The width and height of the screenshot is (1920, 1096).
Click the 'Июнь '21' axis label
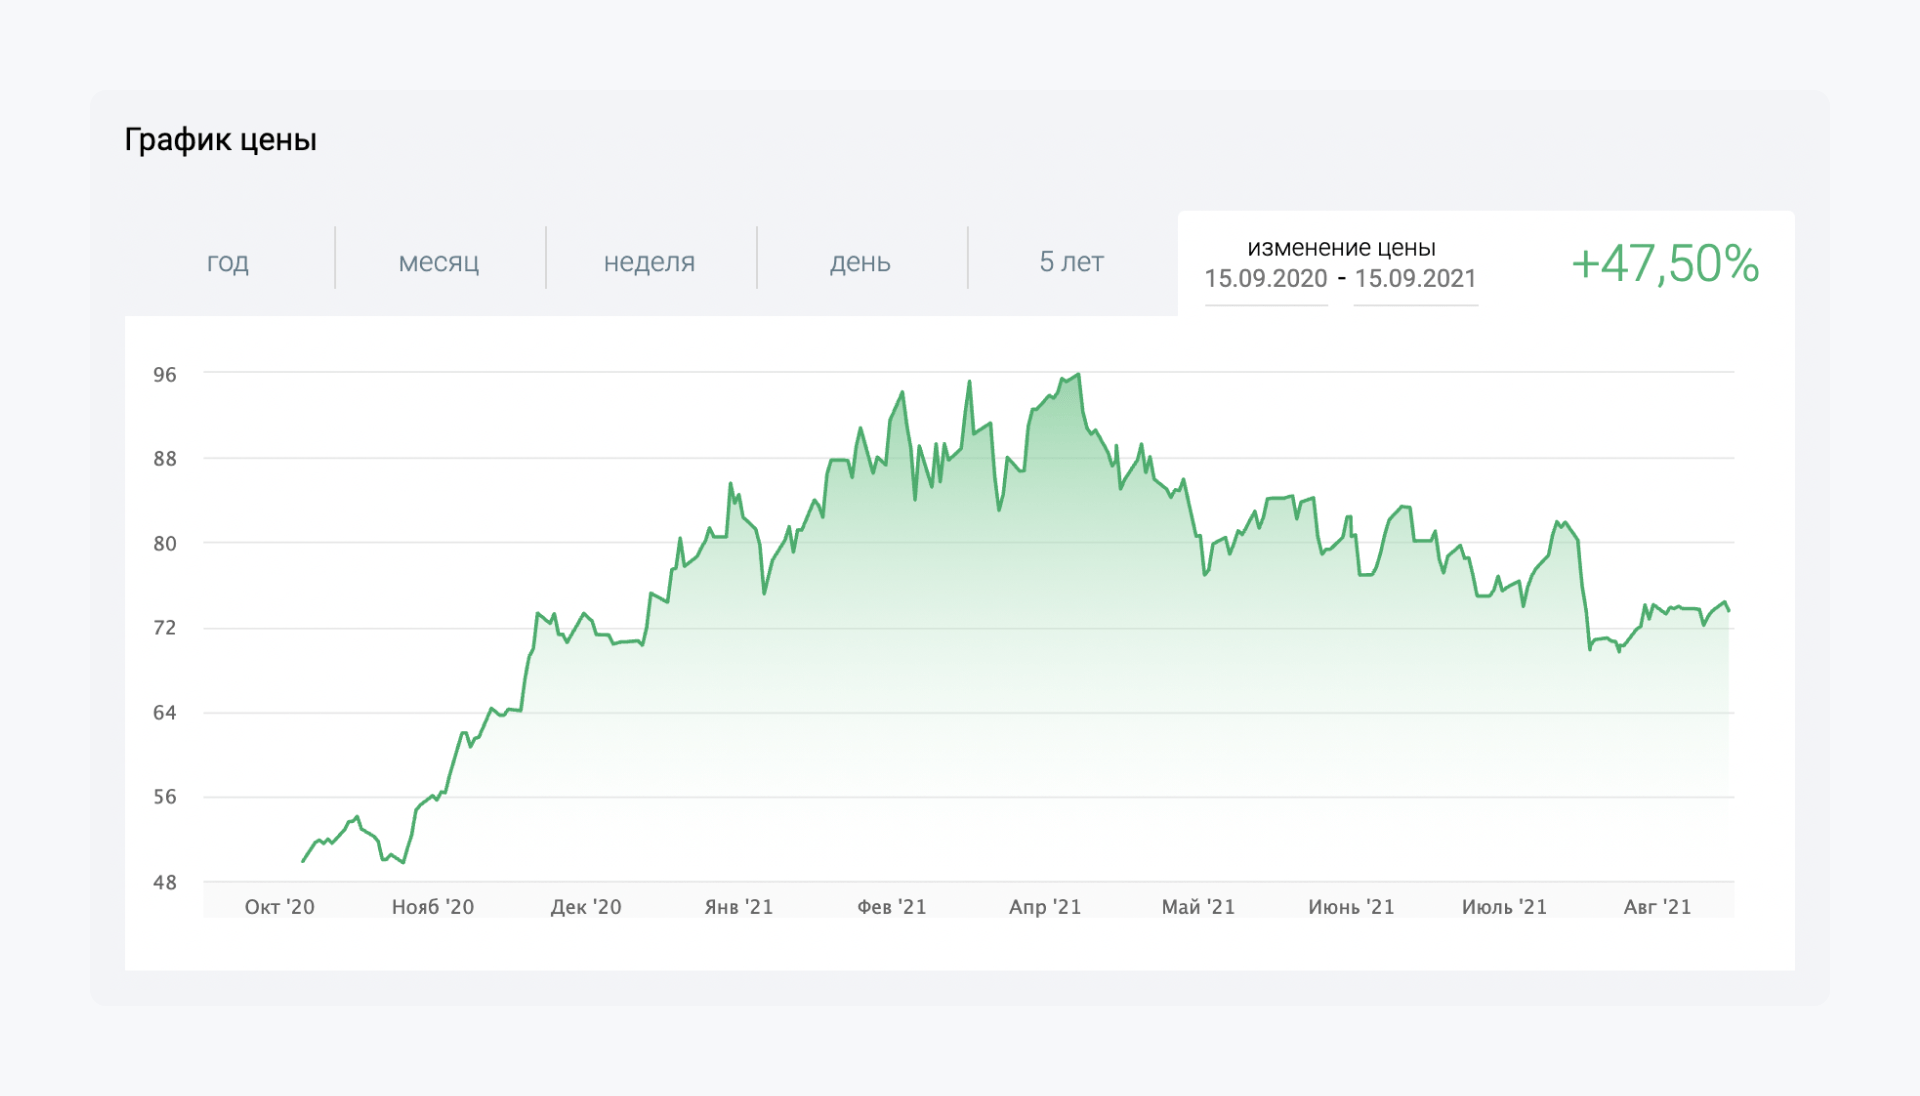[1351, 907]
